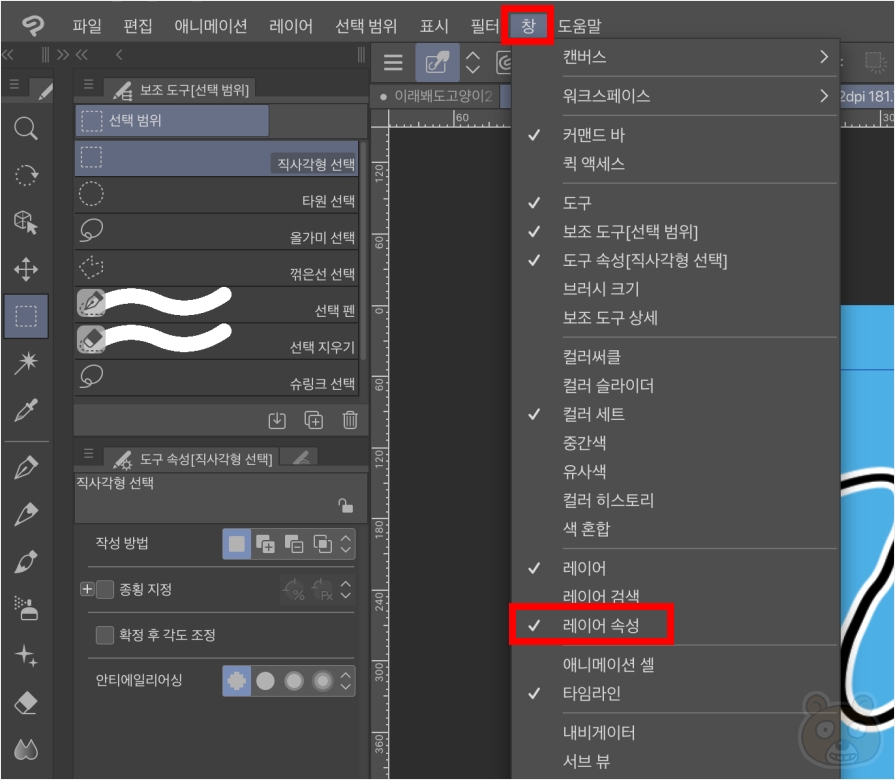Expand the 종횡 지정 plus options
Screen dimensions: 895x780
pos(87,589)
